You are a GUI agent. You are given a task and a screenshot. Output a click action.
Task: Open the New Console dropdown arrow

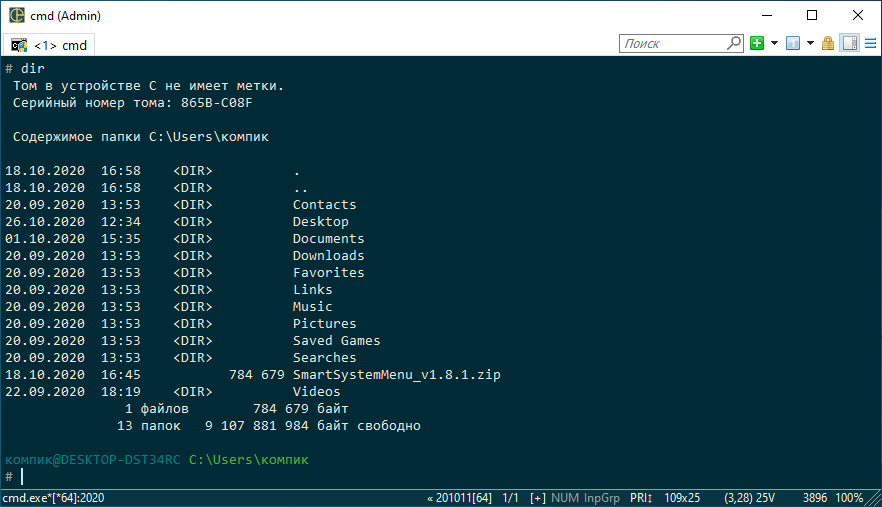774,43
